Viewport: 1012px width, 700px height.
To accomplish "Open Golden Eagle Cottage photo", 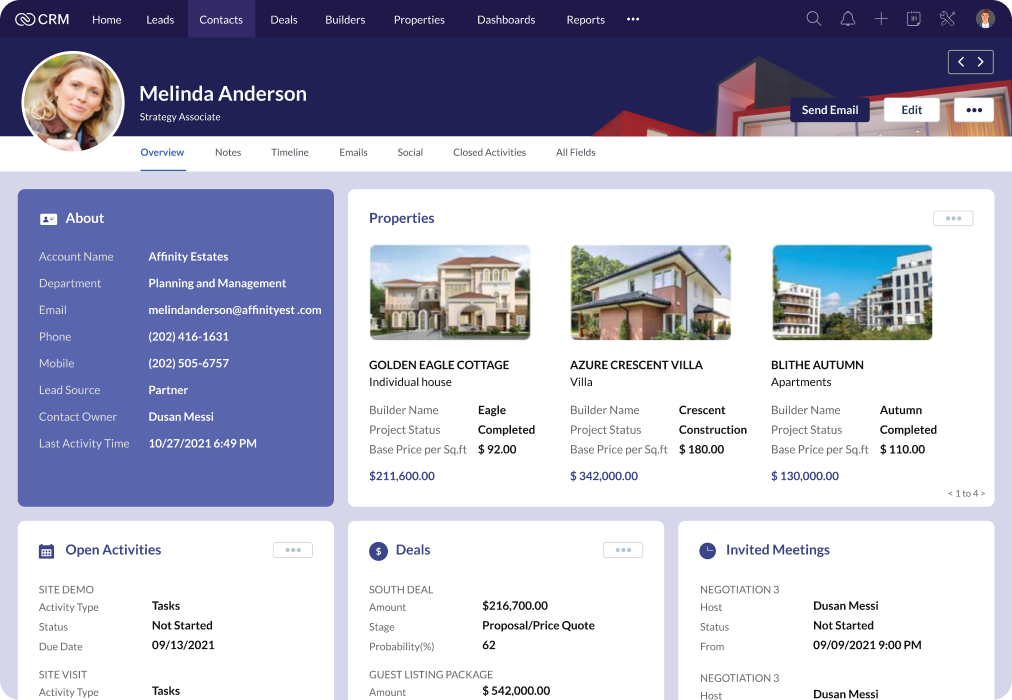I will point(450,292).
